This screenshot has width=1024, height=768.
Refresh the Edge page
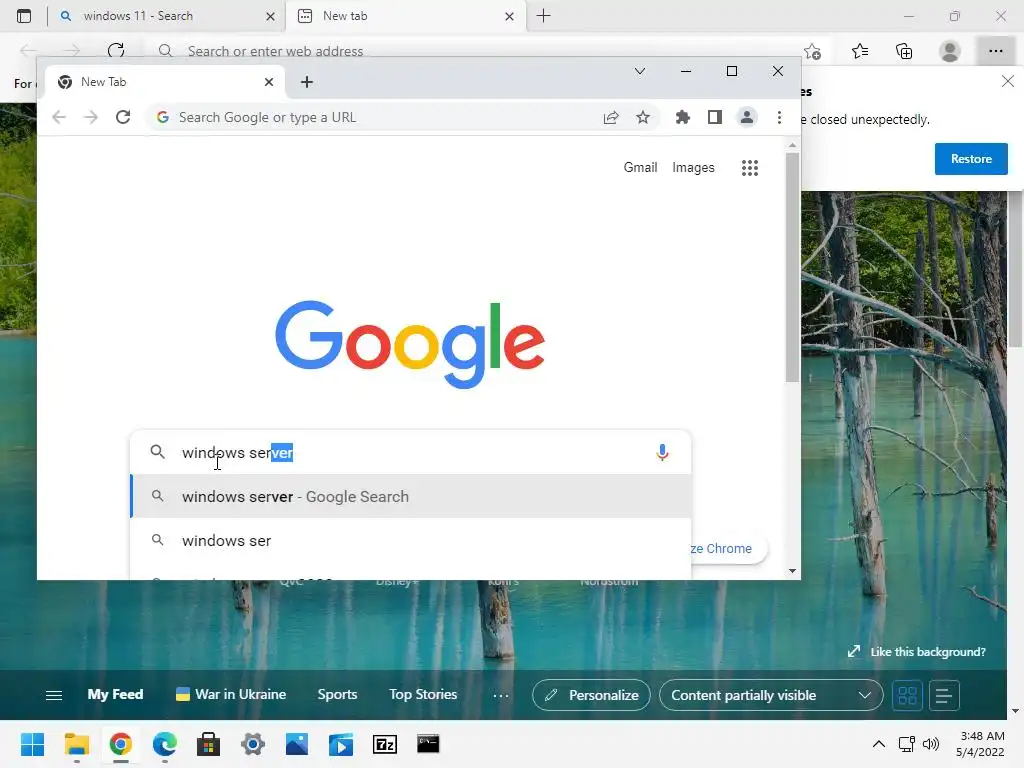[116, 50]
